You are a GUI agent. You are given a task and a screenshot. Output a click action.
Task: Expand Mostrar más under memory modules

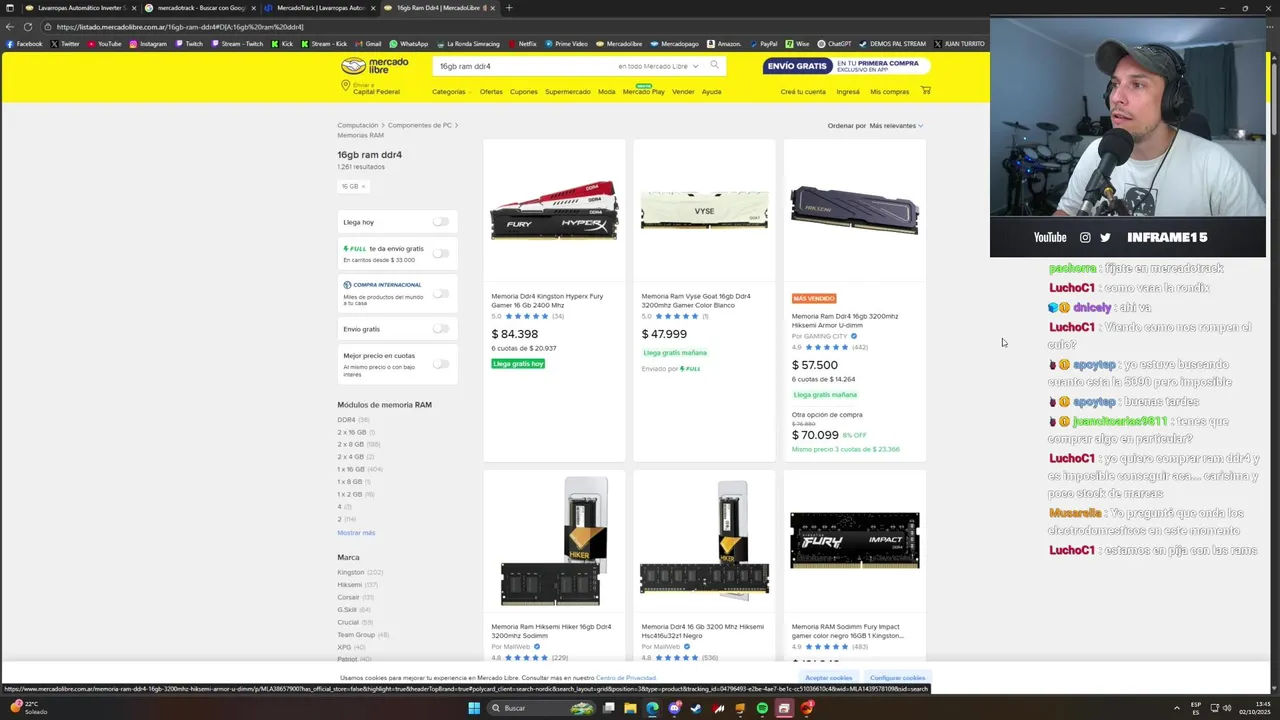(x=356, y=533)
